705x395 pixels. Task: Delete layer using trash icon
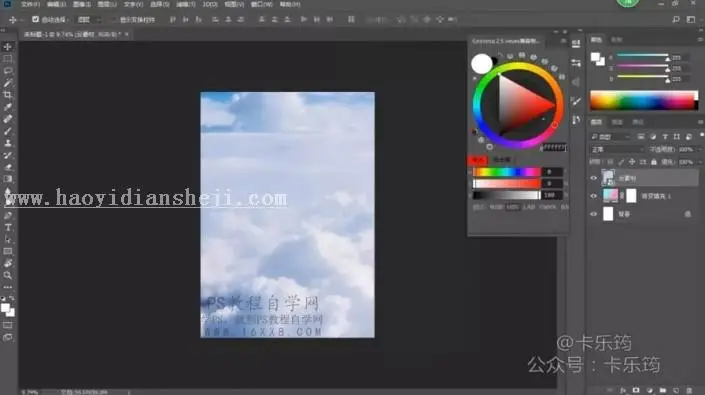689,391
